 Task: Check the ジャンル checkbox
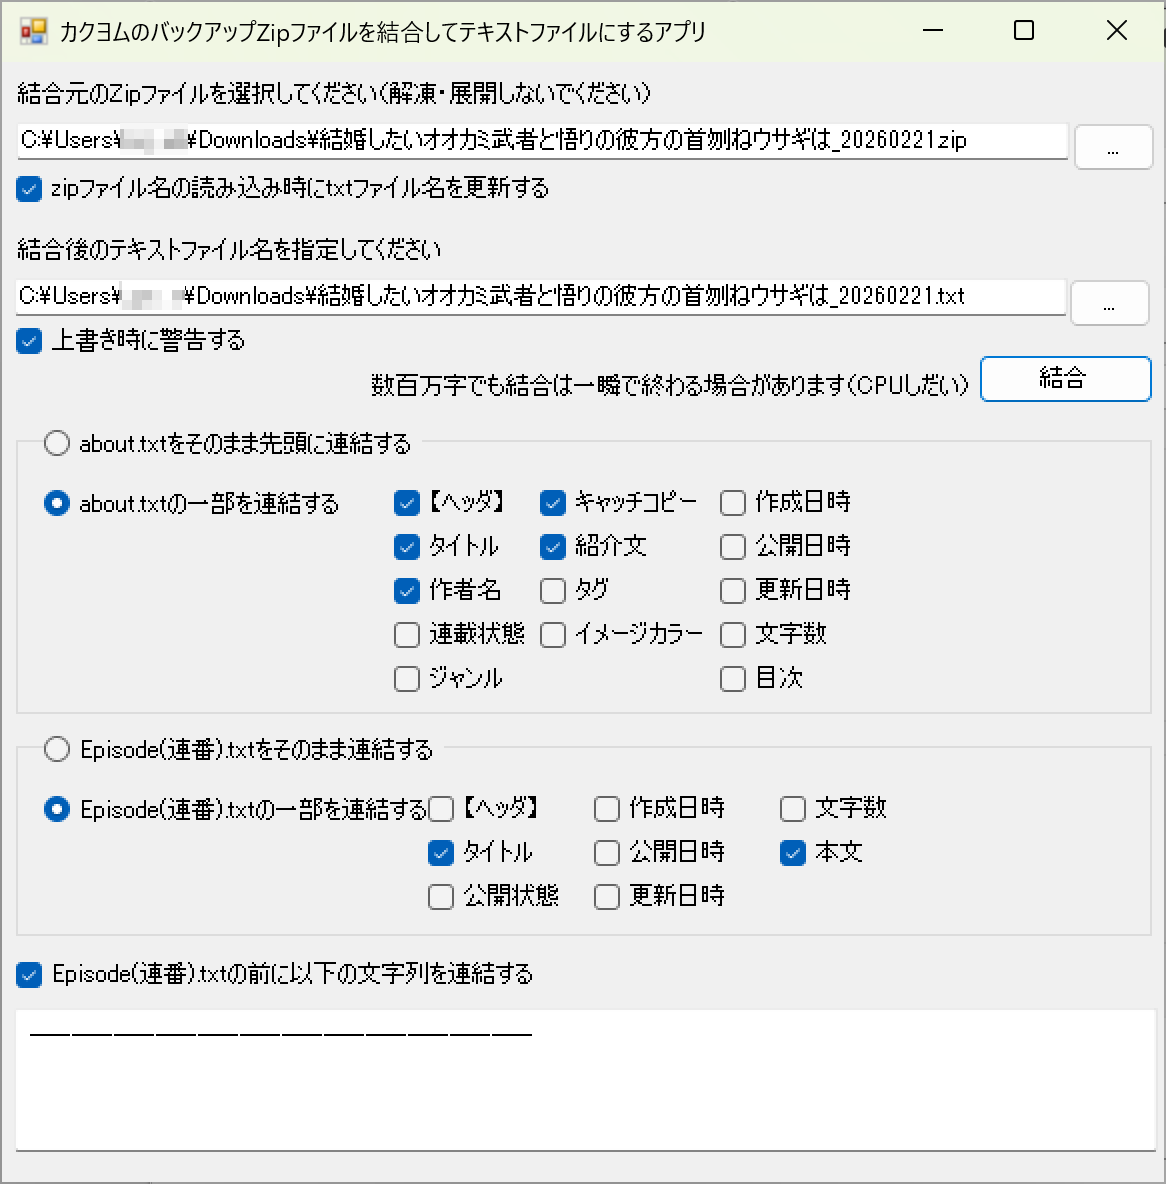pyautogui.click(x=407, y=679)
